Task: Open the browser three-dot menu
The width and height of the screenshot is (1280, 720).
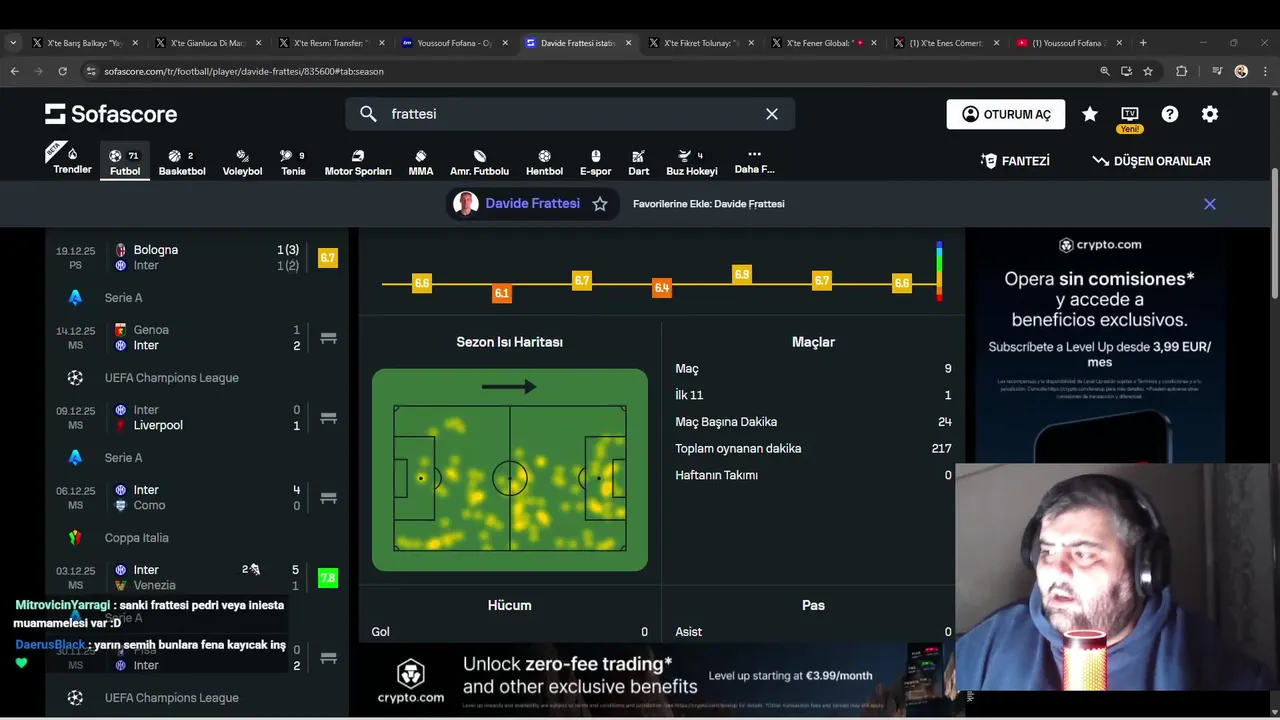Action: (1265, 71)
